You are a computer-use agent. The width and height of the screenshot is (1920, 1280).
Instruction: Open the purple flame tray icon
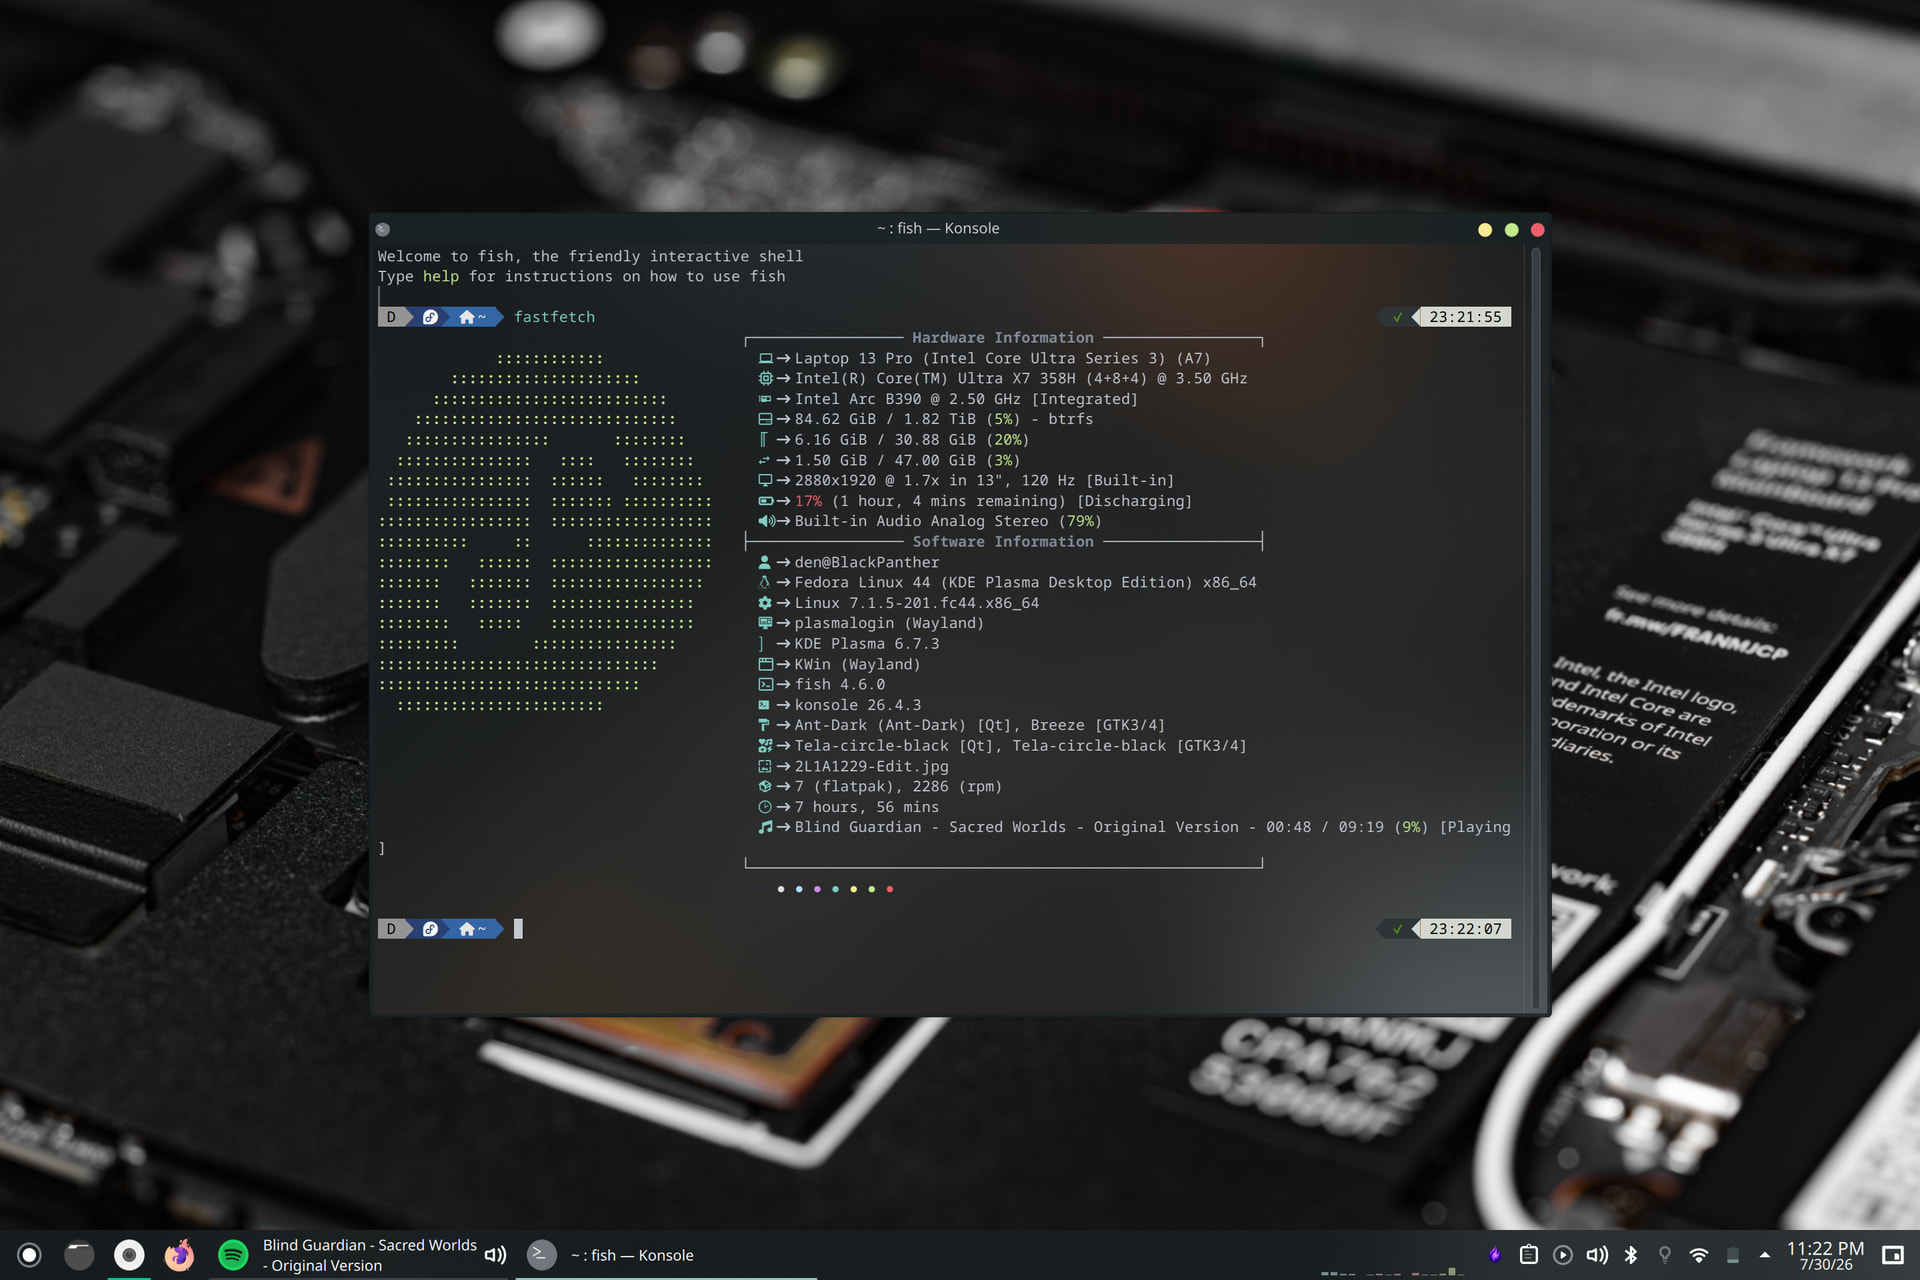[1495, 1255]
